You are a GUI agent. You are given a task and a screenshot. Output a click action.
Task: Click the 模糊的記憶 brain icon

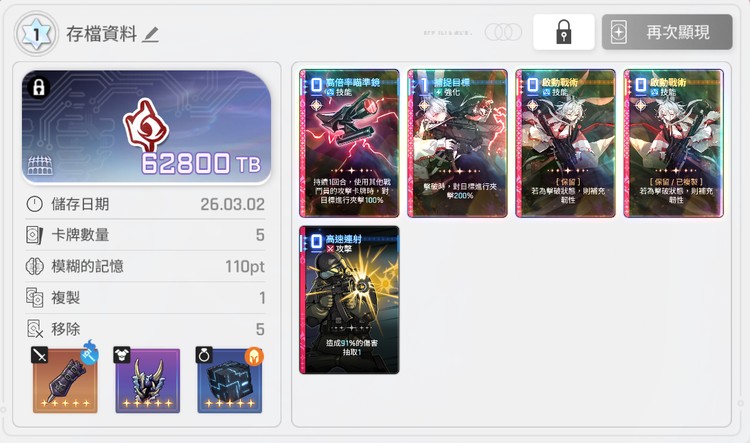[34, 266]
